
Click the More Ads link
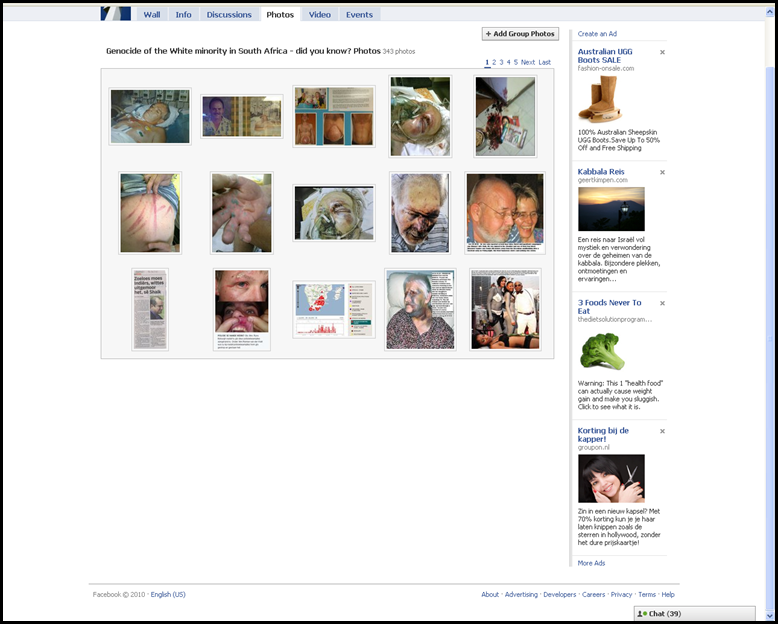(x=591, y=563)
